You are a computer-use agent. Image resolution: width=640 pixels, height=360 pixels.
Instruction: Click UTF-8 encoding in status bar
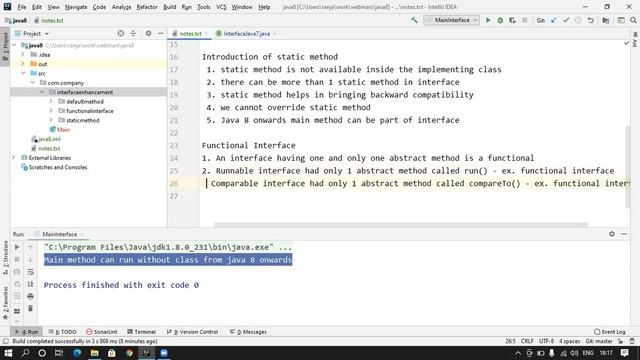point(546,341)
